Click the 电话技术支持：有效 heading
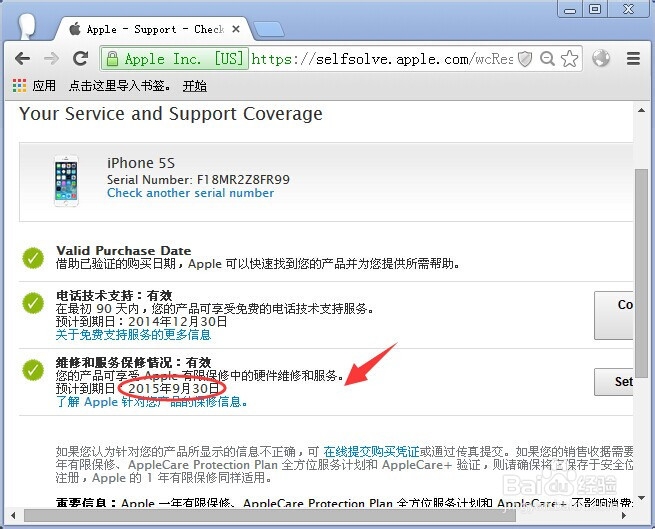This screenshot has height=529, width=655. tap(114, 296)
